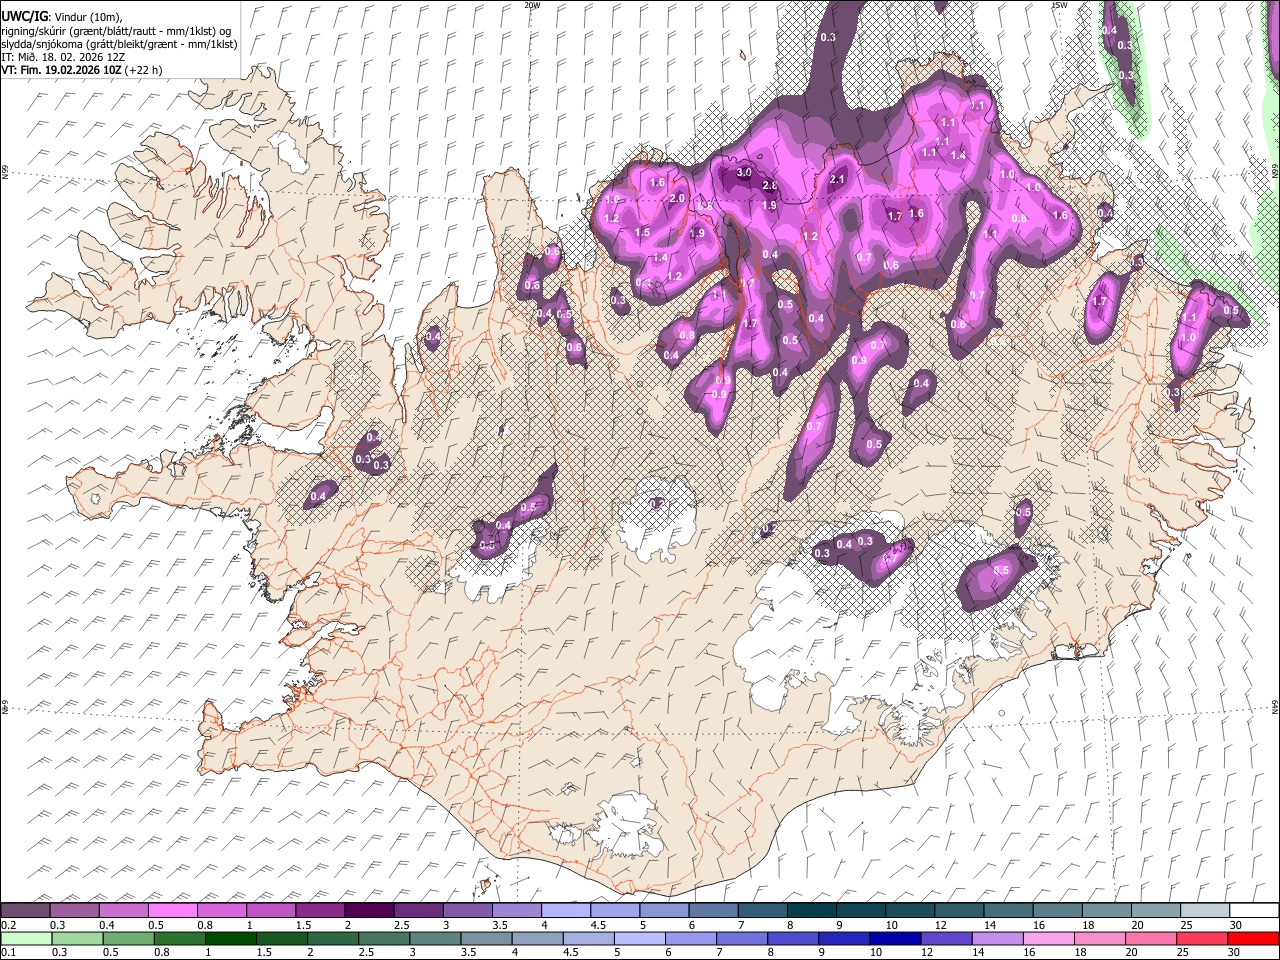The width and height of the screenshot is (1280, 960).
Task: Click the bright pink swatch labeled 0.5 in snow scale
Action: [172, 910]
